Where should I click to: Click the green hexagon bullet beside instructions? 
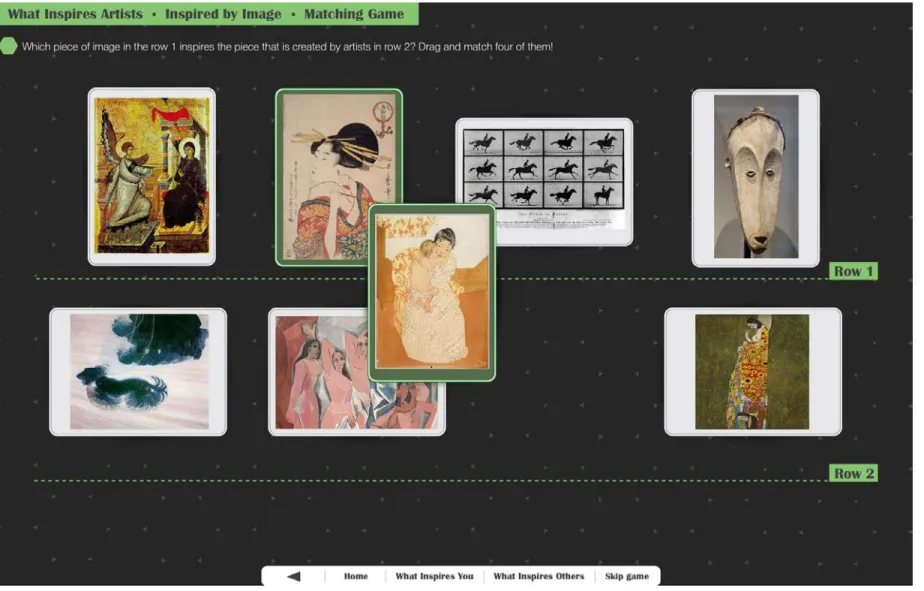coord(9,46)
